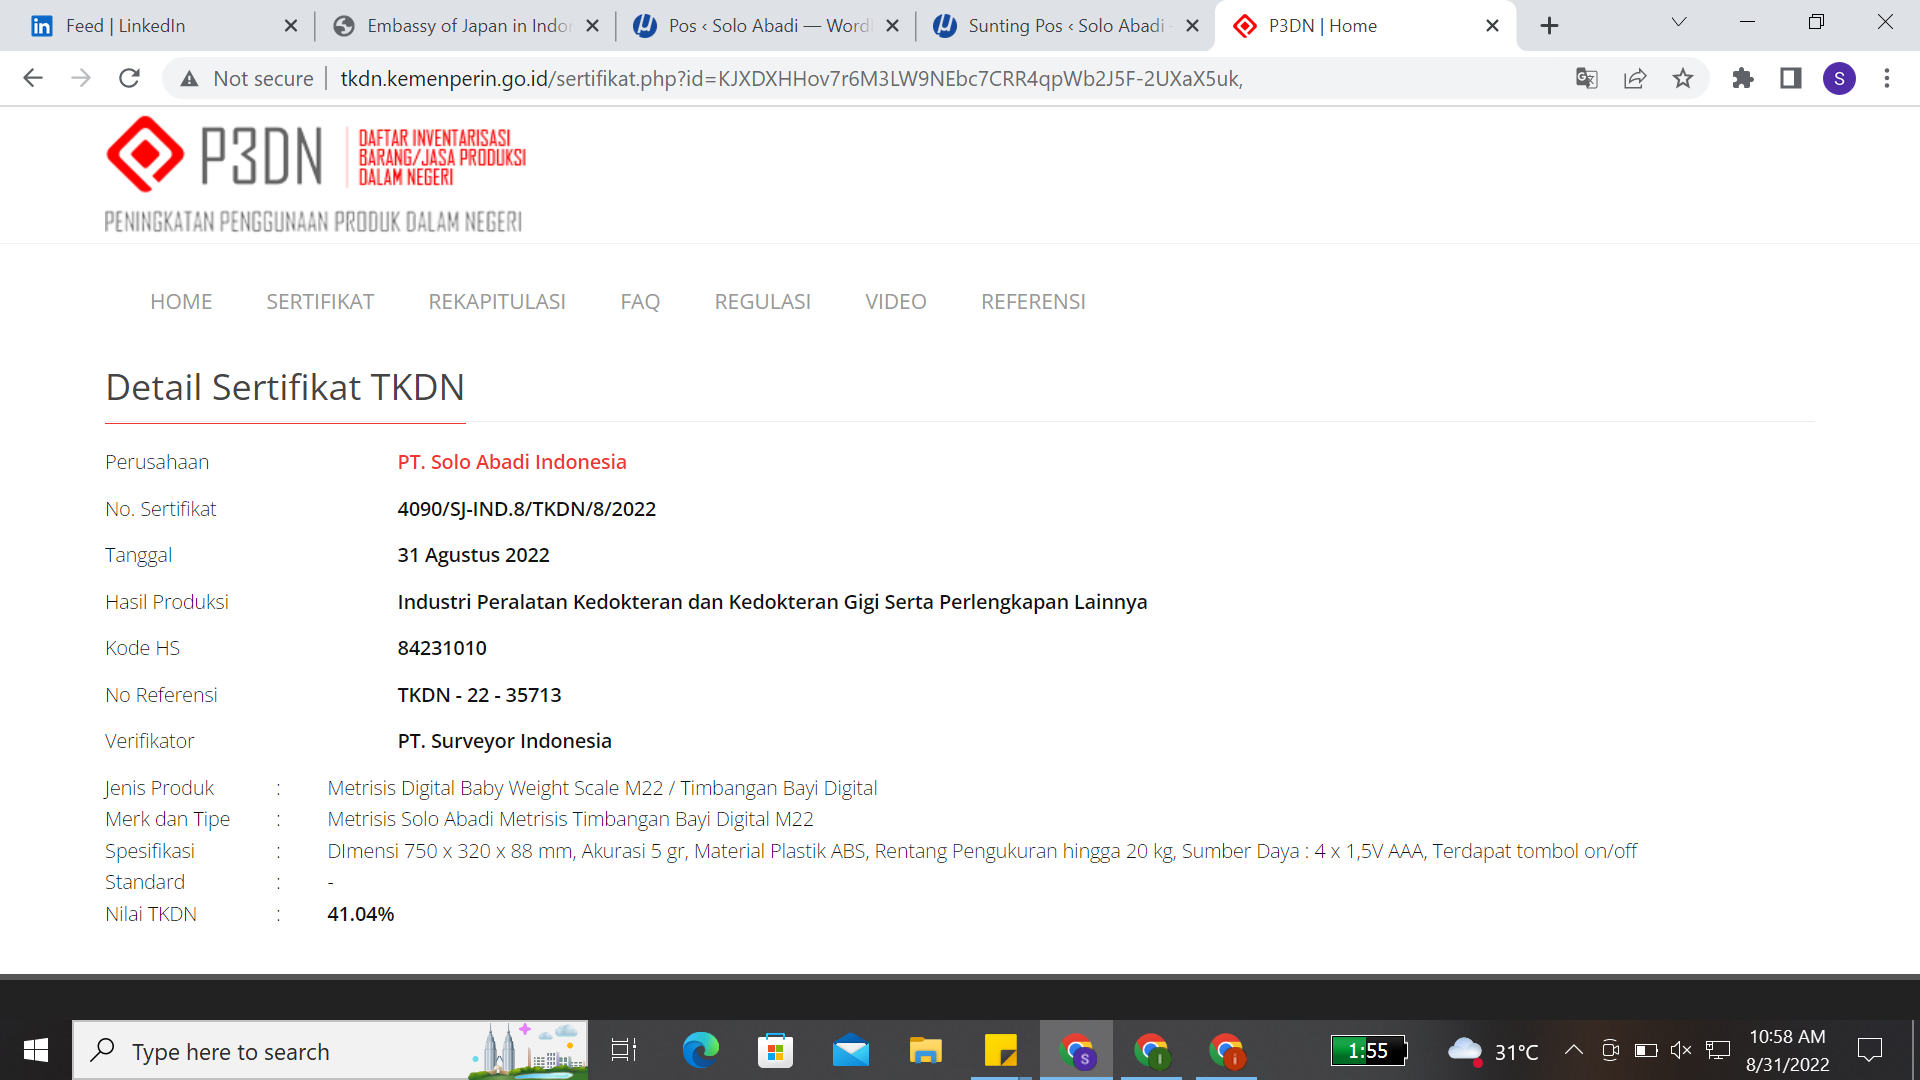This screenshot has height=1080, width=1920.
Task: Open the VIDEO menu item
Action: (896, 301)
